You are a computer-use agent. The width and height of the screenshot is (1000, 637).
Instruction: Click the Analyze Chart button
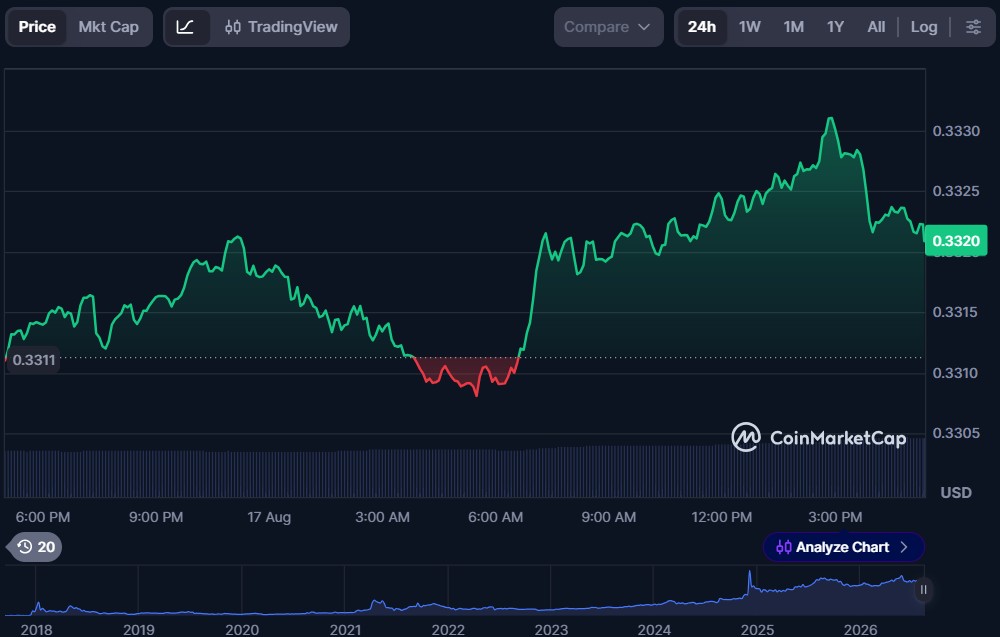843,547
